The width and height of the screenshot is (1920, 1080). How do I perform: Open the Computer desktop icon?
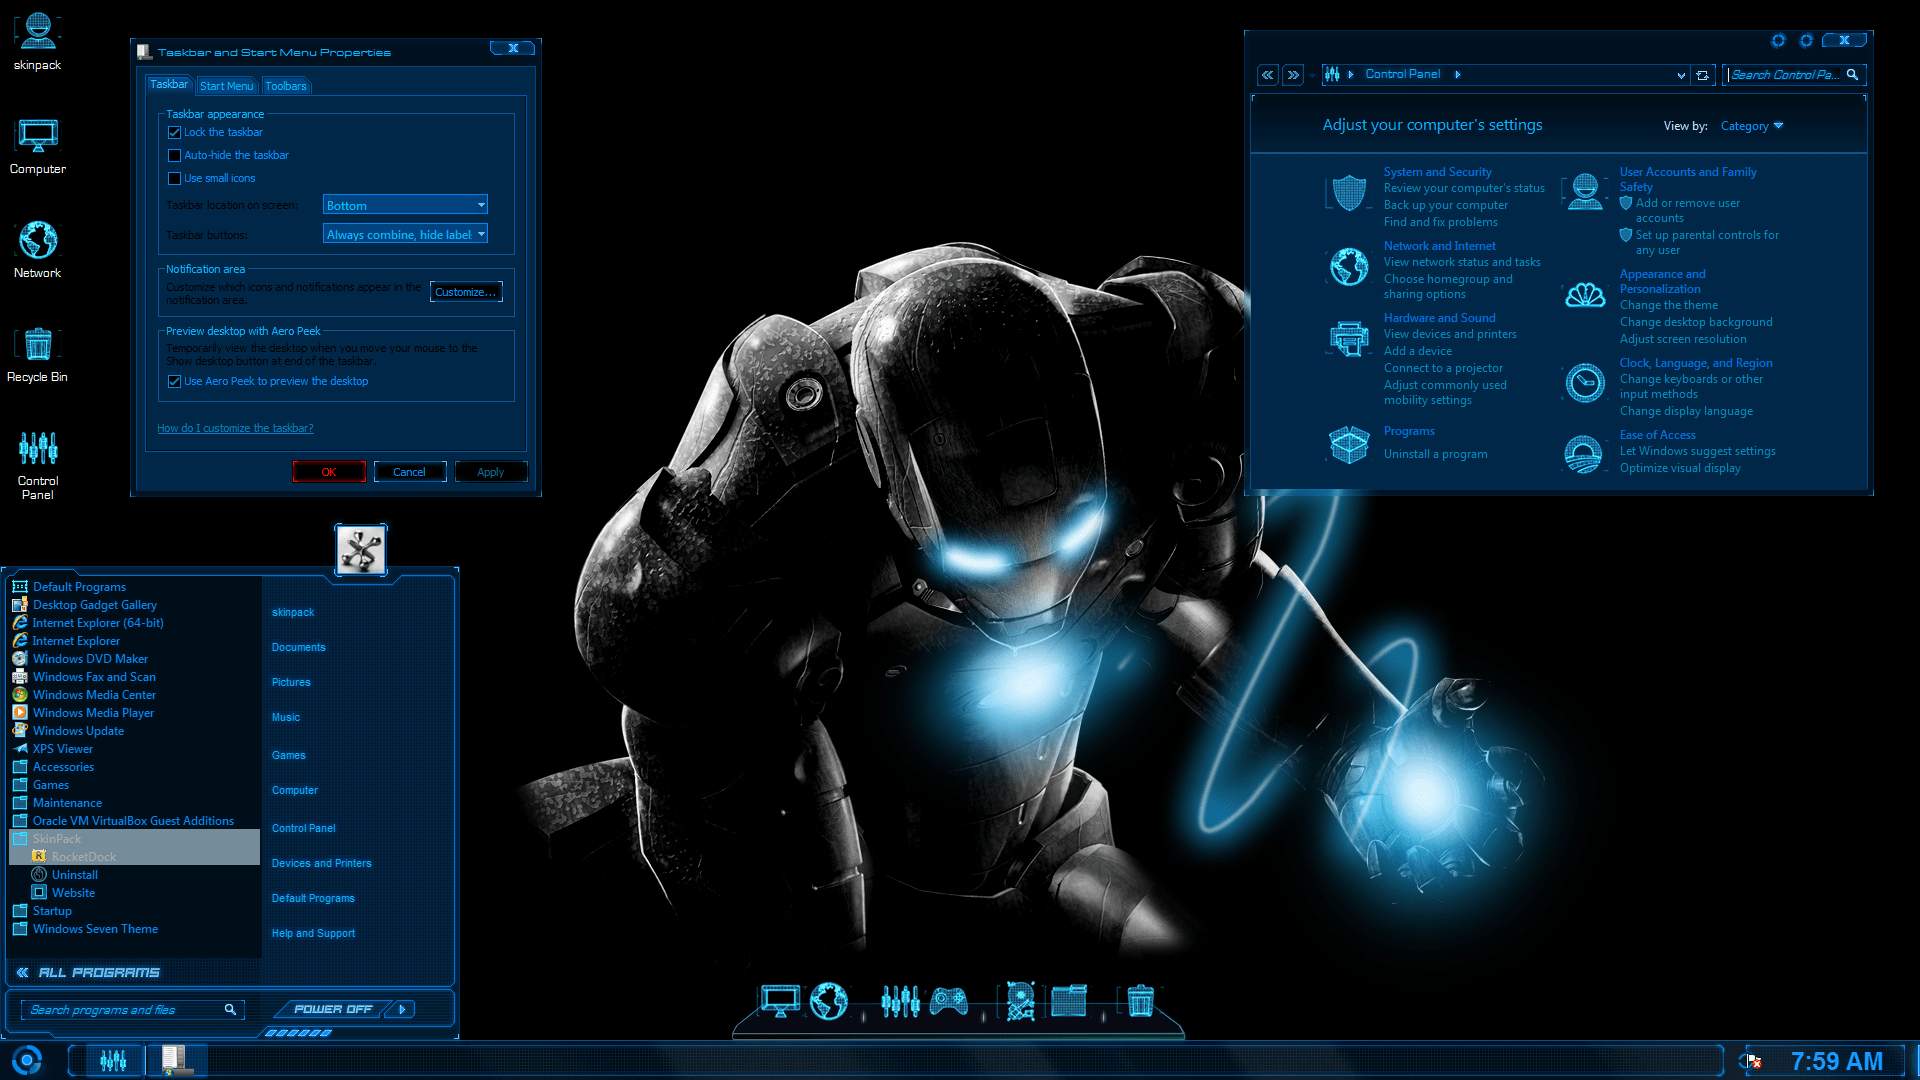coord(38,146)
